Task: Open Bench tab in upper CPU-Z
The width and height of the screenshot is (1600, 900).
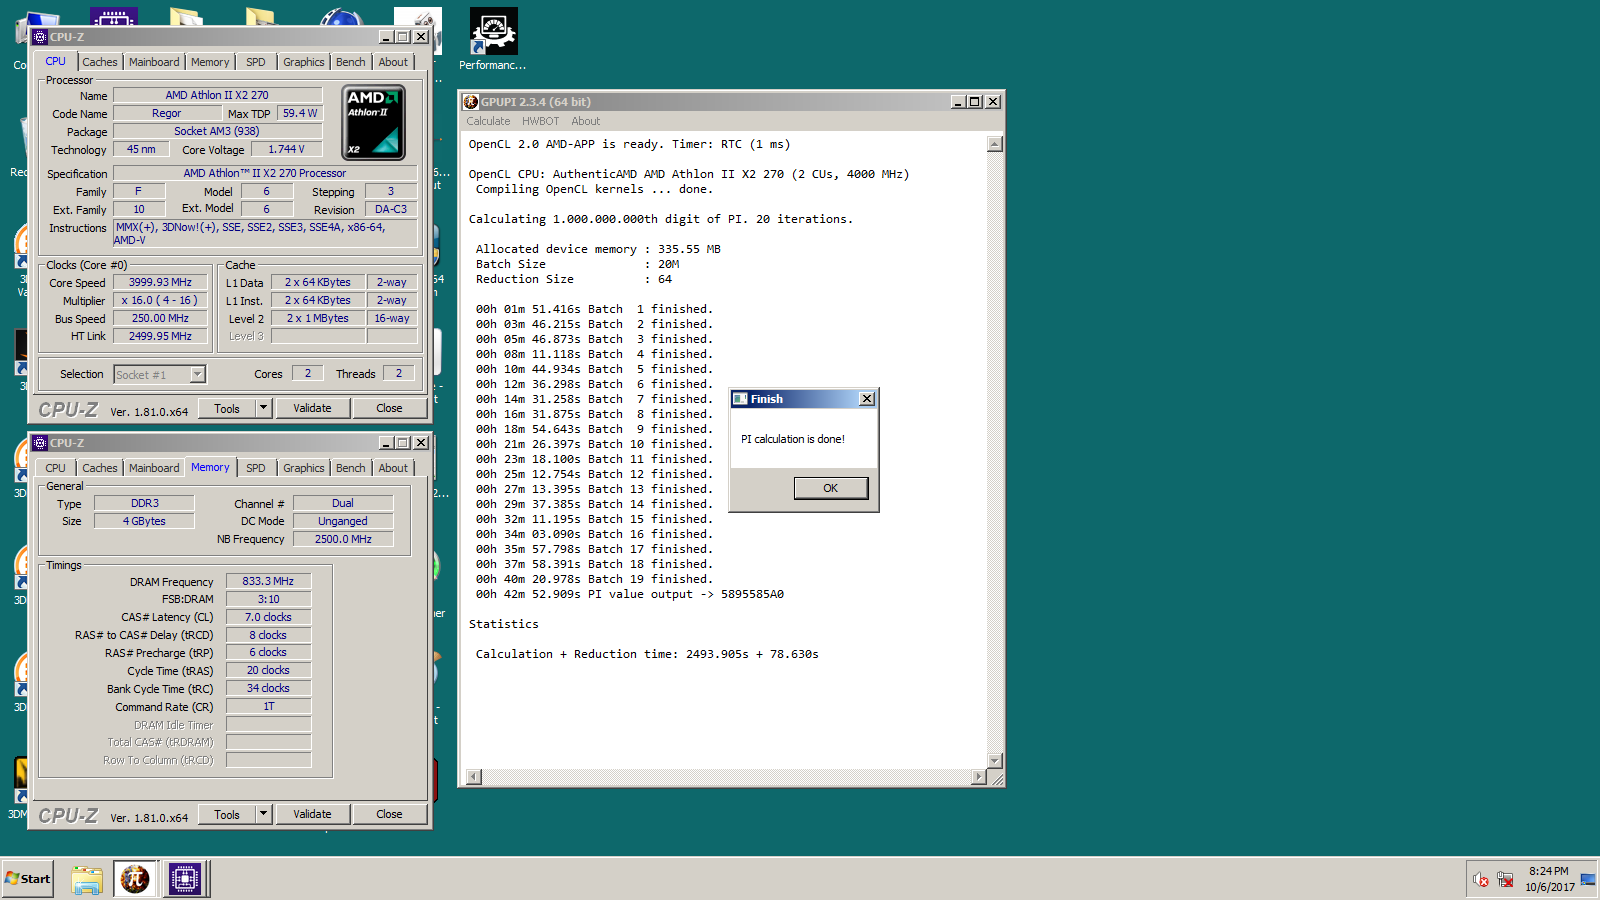Action: [x=351, y=62]
